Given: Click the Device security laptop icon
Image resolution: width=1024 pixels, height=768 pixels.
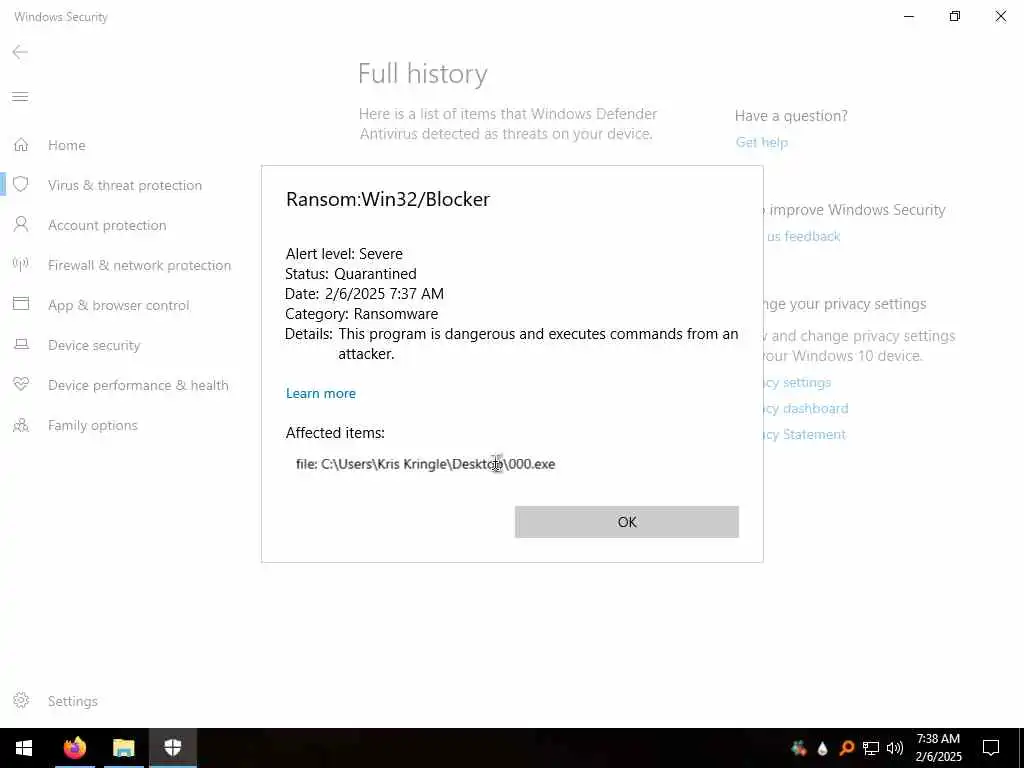Looking at the screenshot, I should coord(21,344).
